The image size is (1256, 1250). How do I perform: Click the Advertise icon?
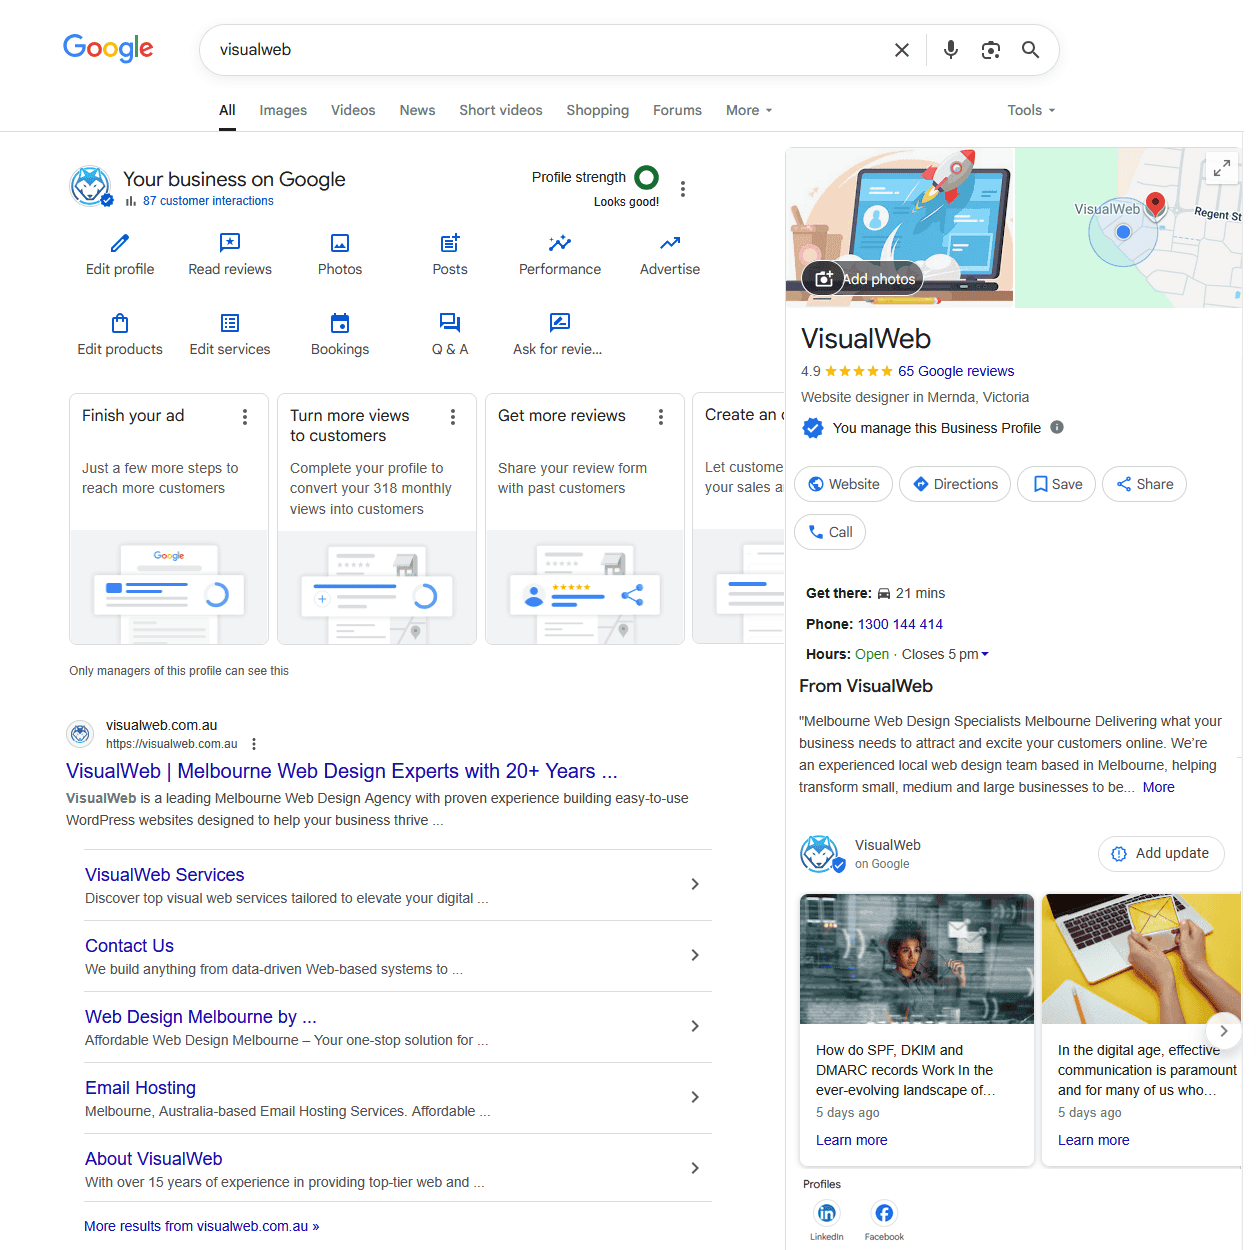[669, 243]
